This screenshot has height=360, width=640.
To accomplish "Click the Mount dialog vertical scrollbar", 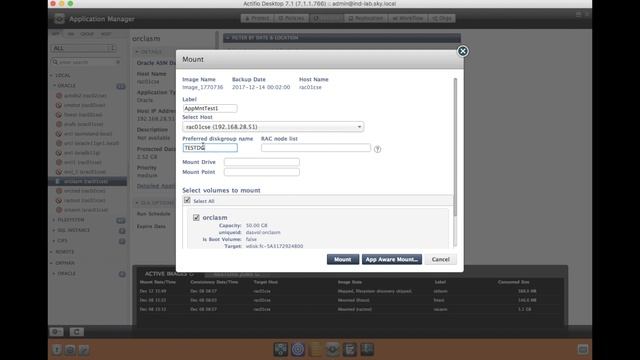I will (455, 147).
